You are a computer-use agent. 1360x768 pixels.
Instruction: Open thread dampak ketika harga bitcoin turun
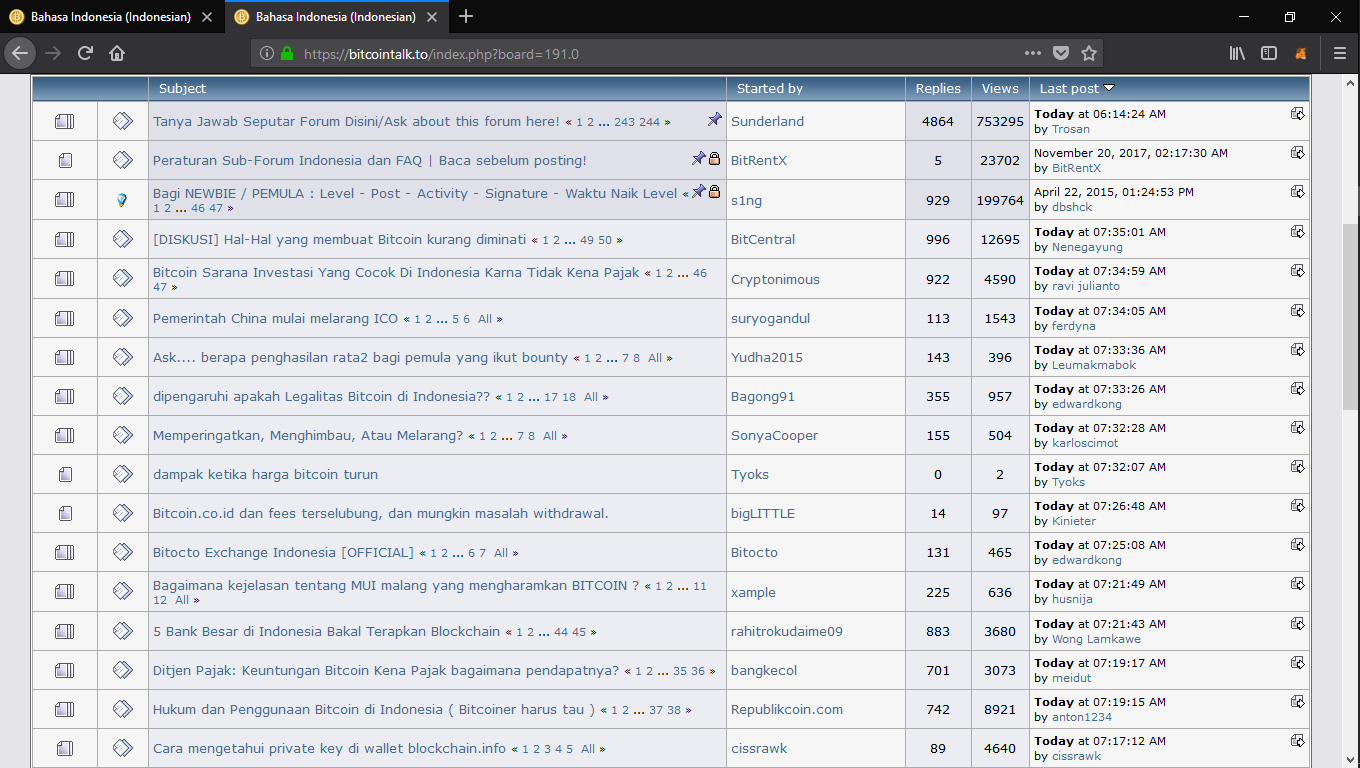pos(265,474)
